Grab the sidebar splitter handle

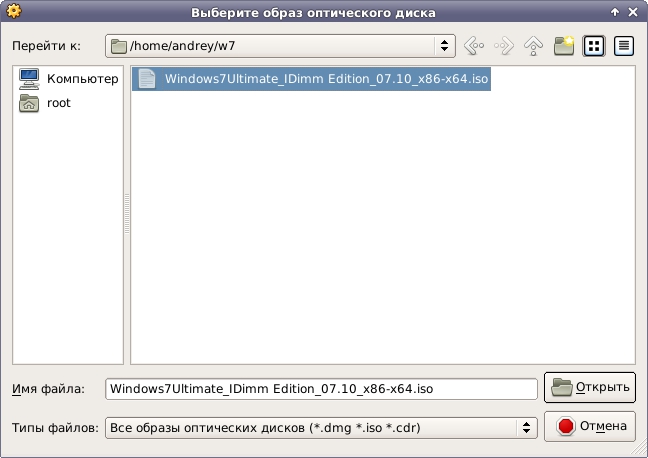click(127, 214)
